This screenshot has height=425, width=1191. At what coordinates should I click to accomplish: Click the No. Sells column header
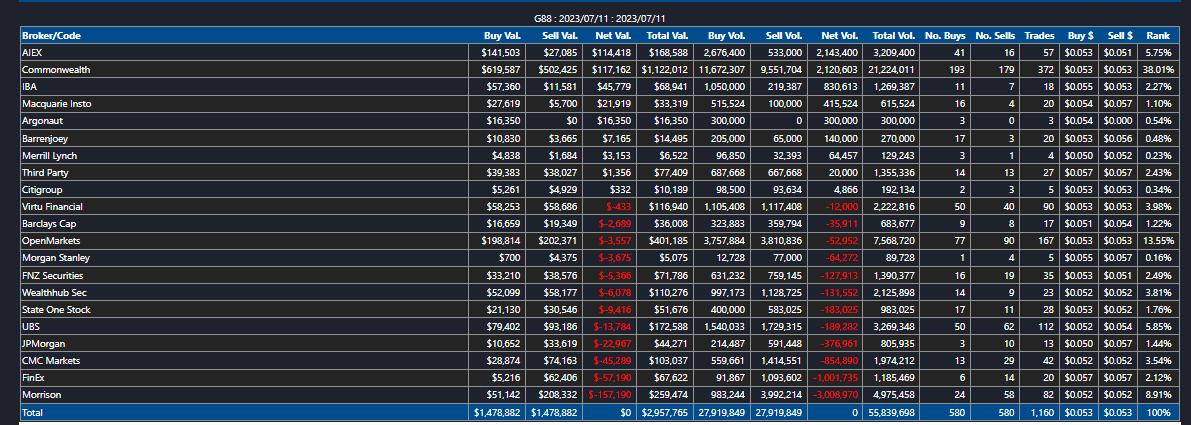click(x=994, y=36)
